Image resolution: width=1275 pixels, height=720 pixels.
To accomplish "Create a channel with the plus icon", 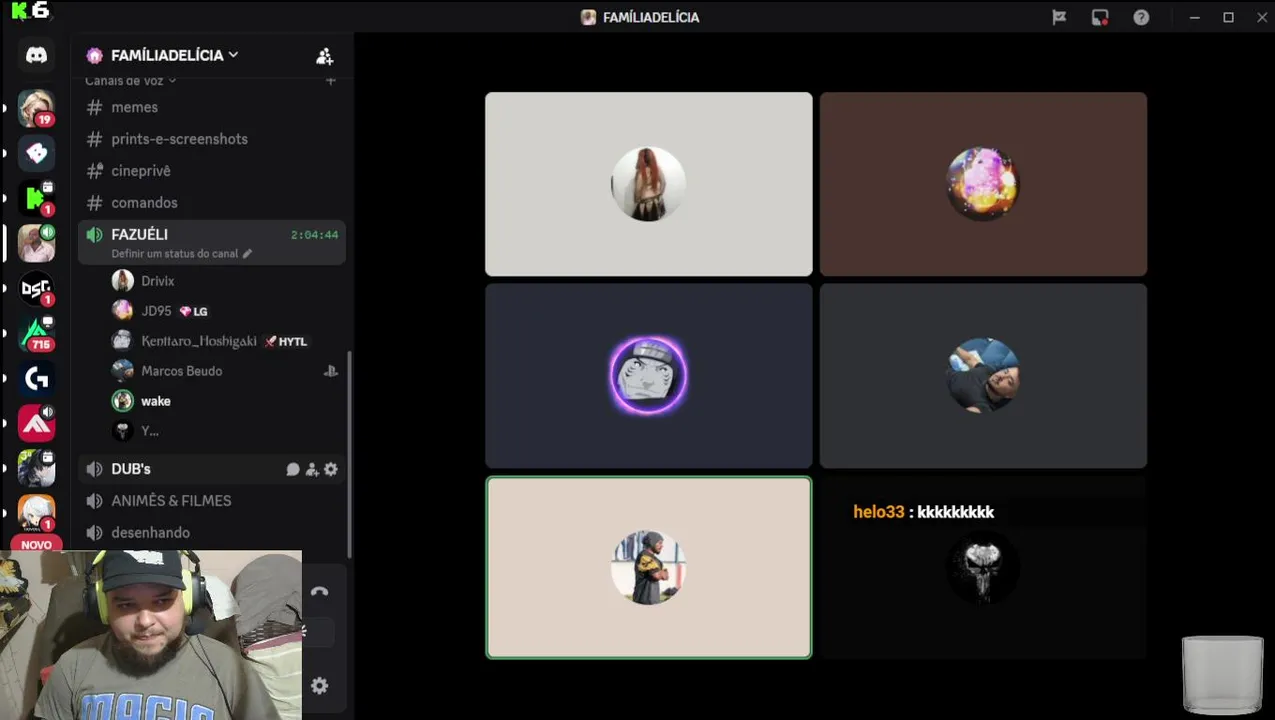I will click(330, 80).
